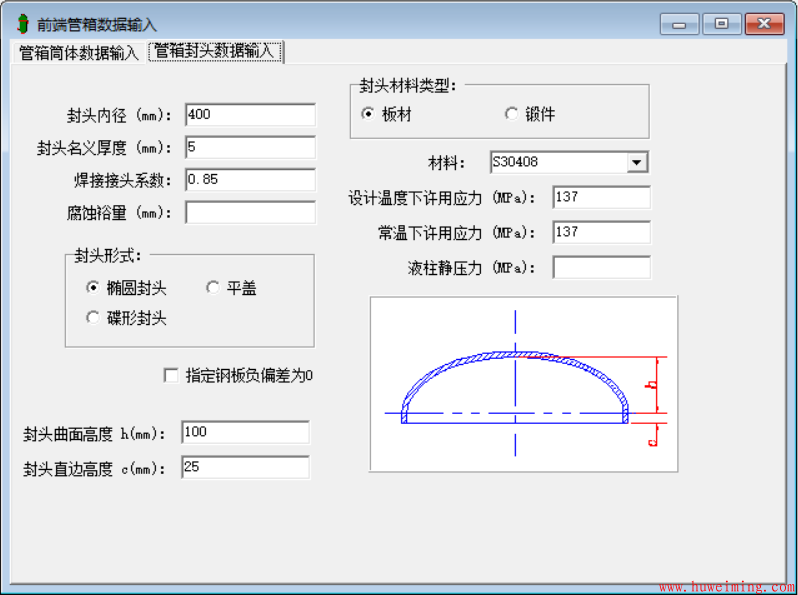
Task: Select the 管箱封头数据输入 tab
Action: (x=215, y=51)
